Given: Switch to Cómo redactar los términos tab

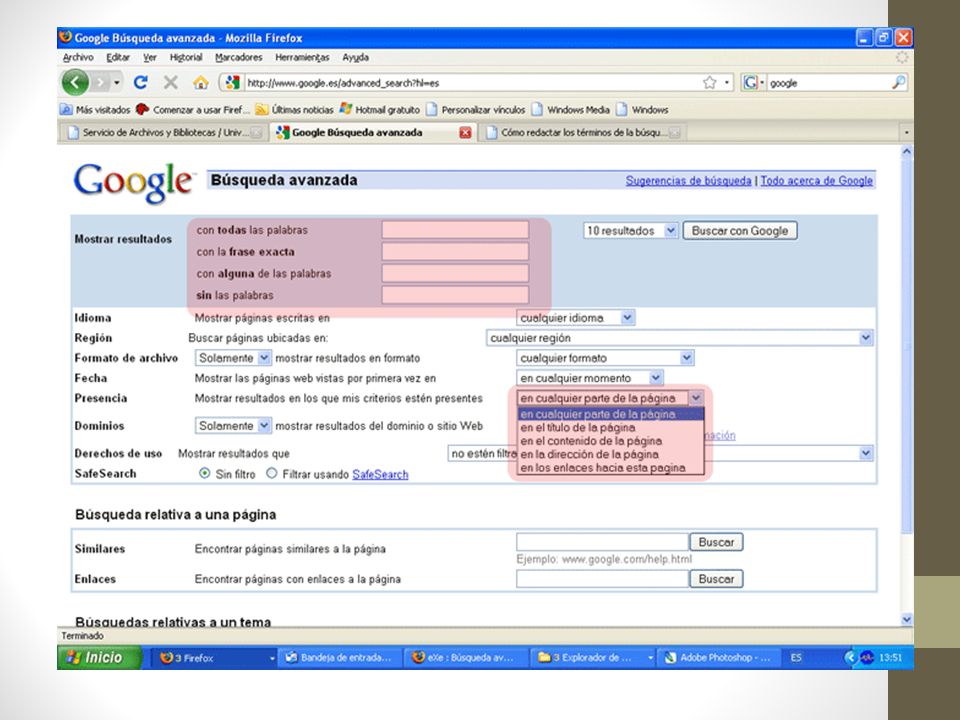Looking at the screenshot, I should click(x=583, y=132).
